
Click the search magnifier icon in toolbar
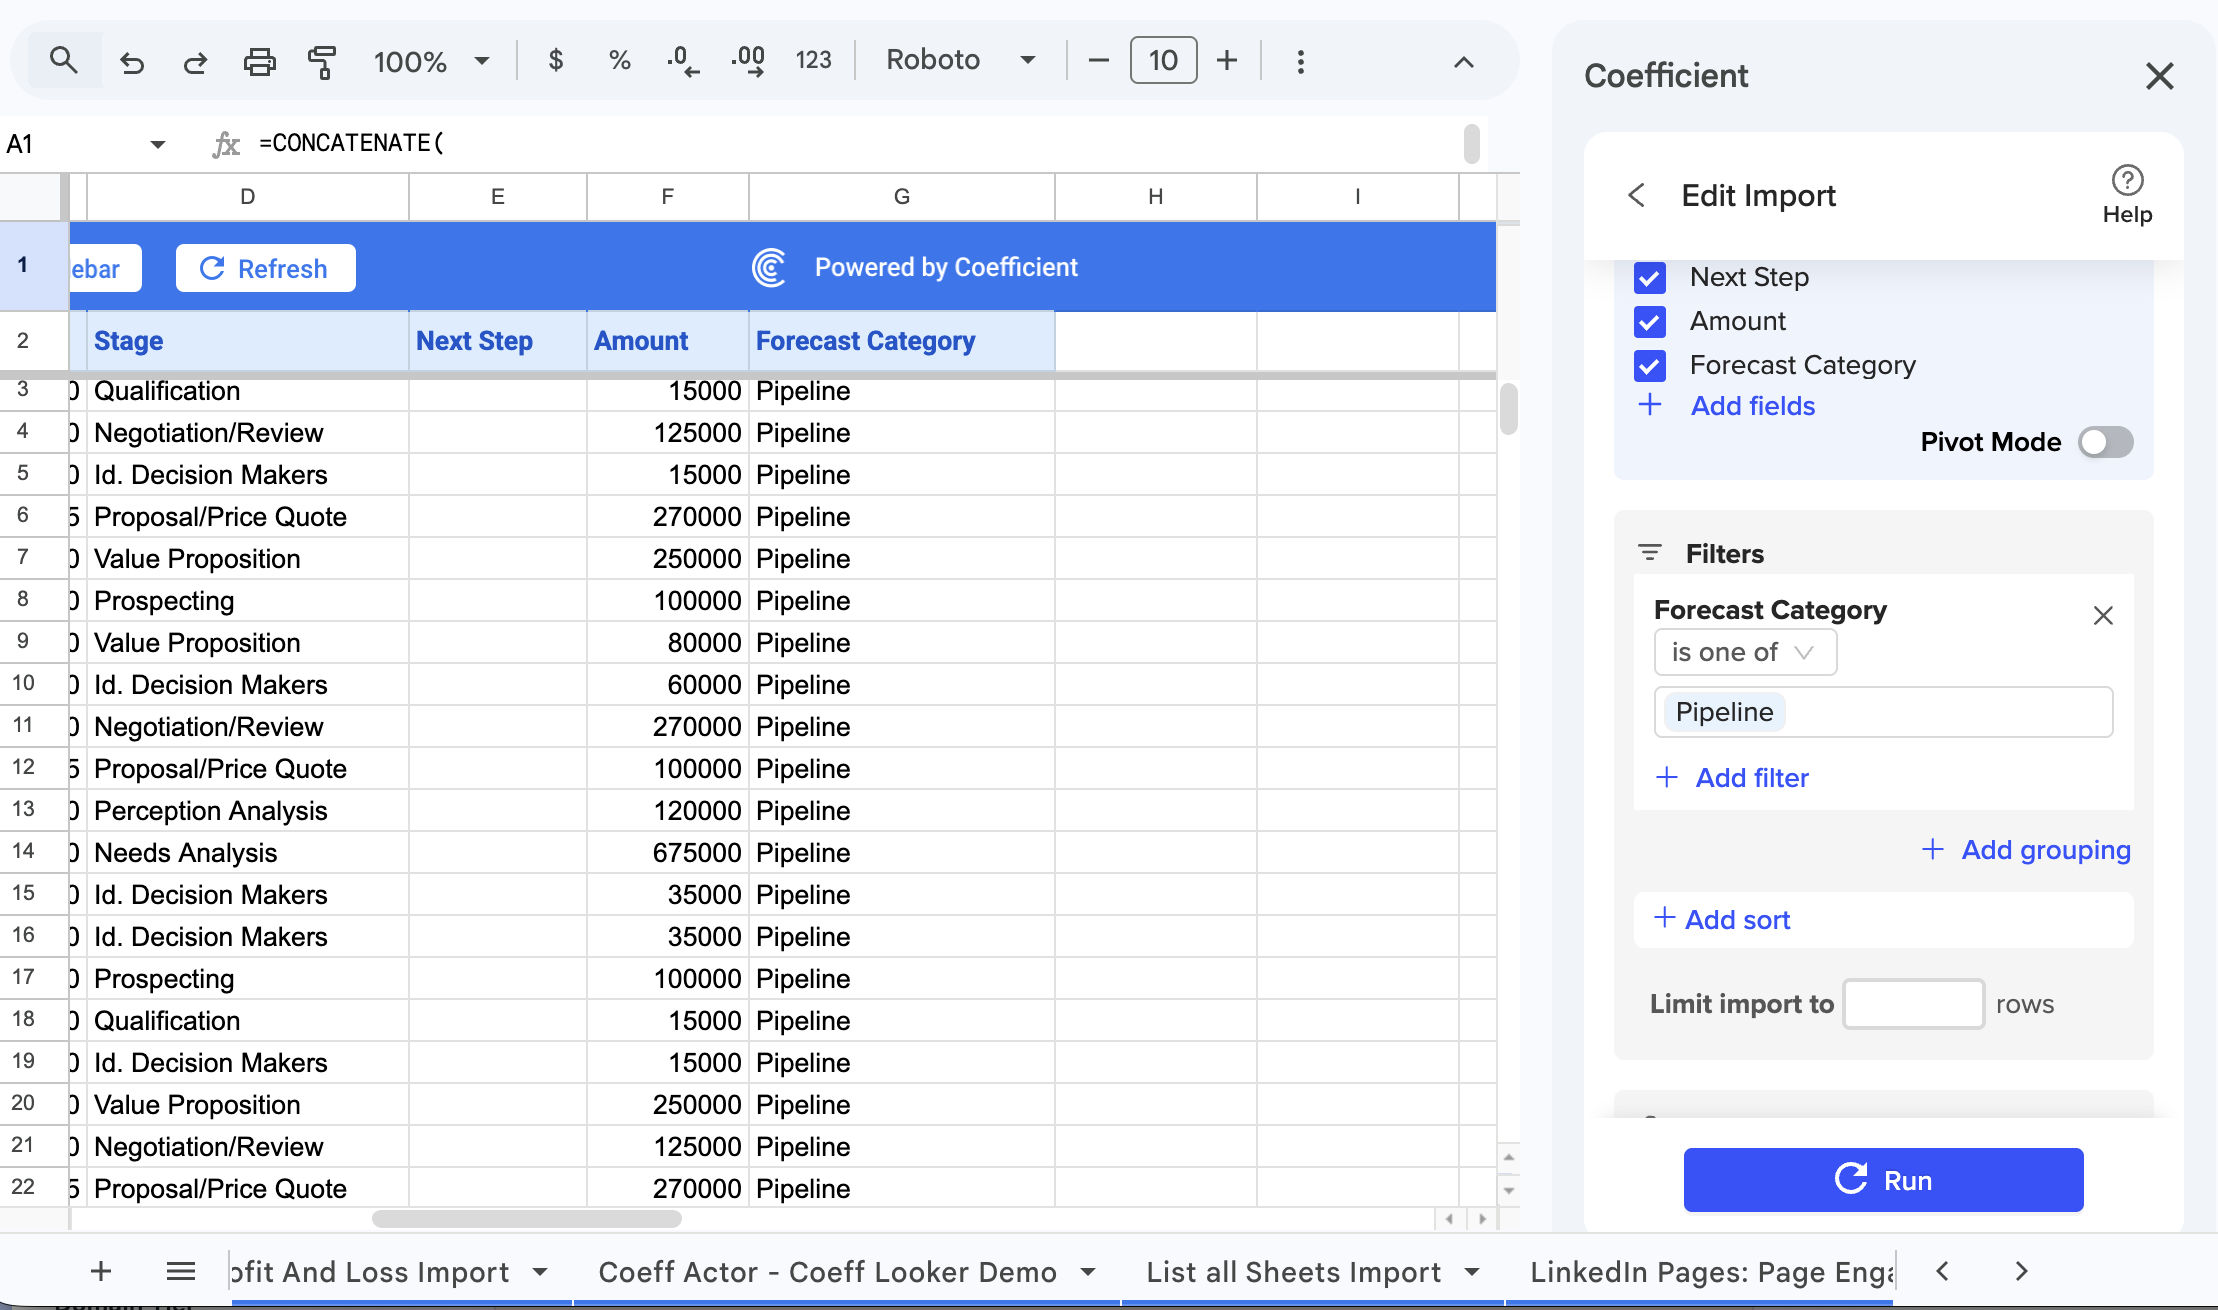coord(63,61)
